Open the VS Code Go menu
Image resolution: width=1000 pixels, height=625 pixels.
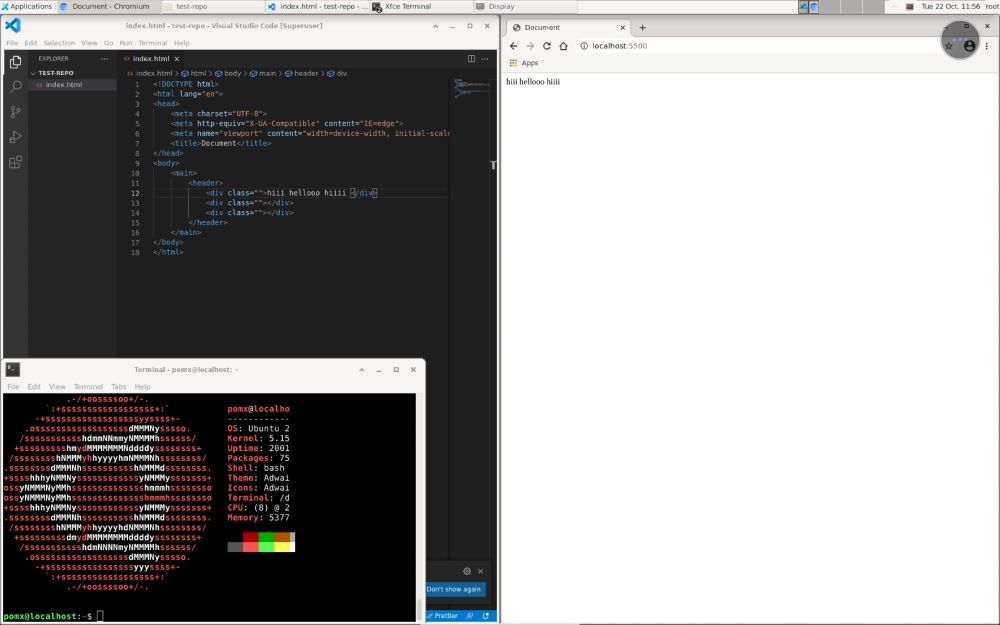(108, 43)
